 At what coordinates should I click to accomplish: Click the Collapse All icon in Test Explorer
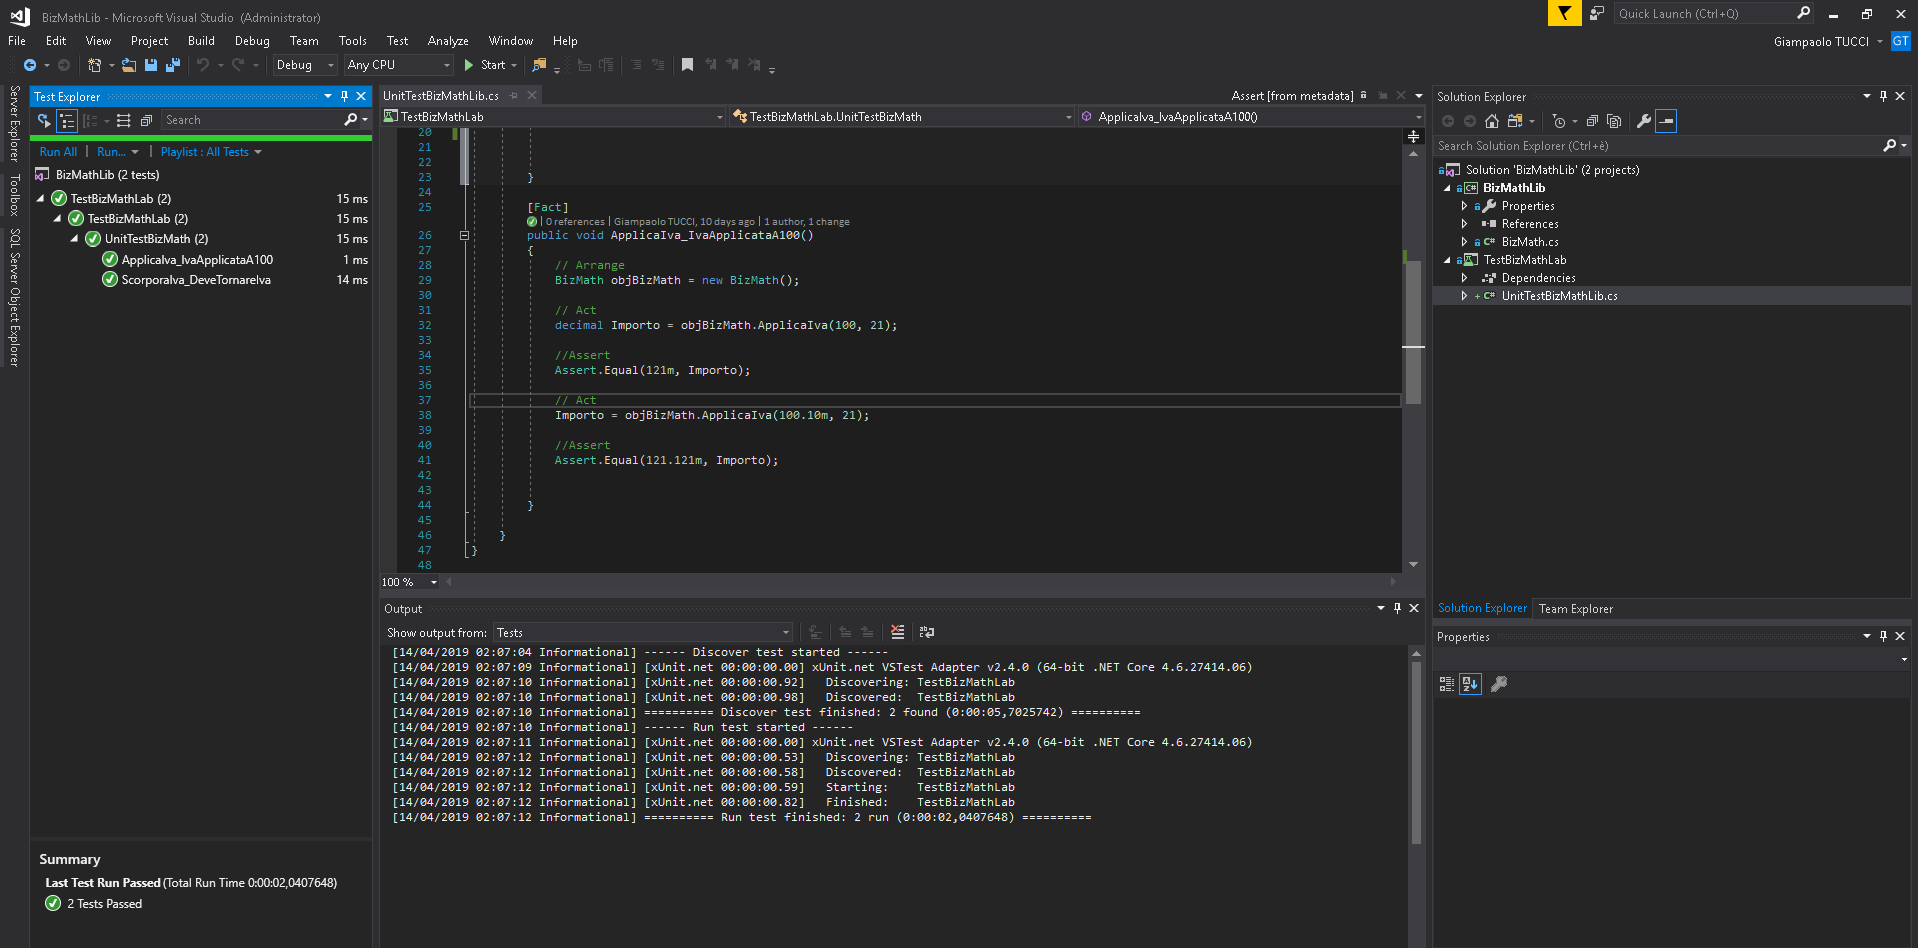pos(146,120)
